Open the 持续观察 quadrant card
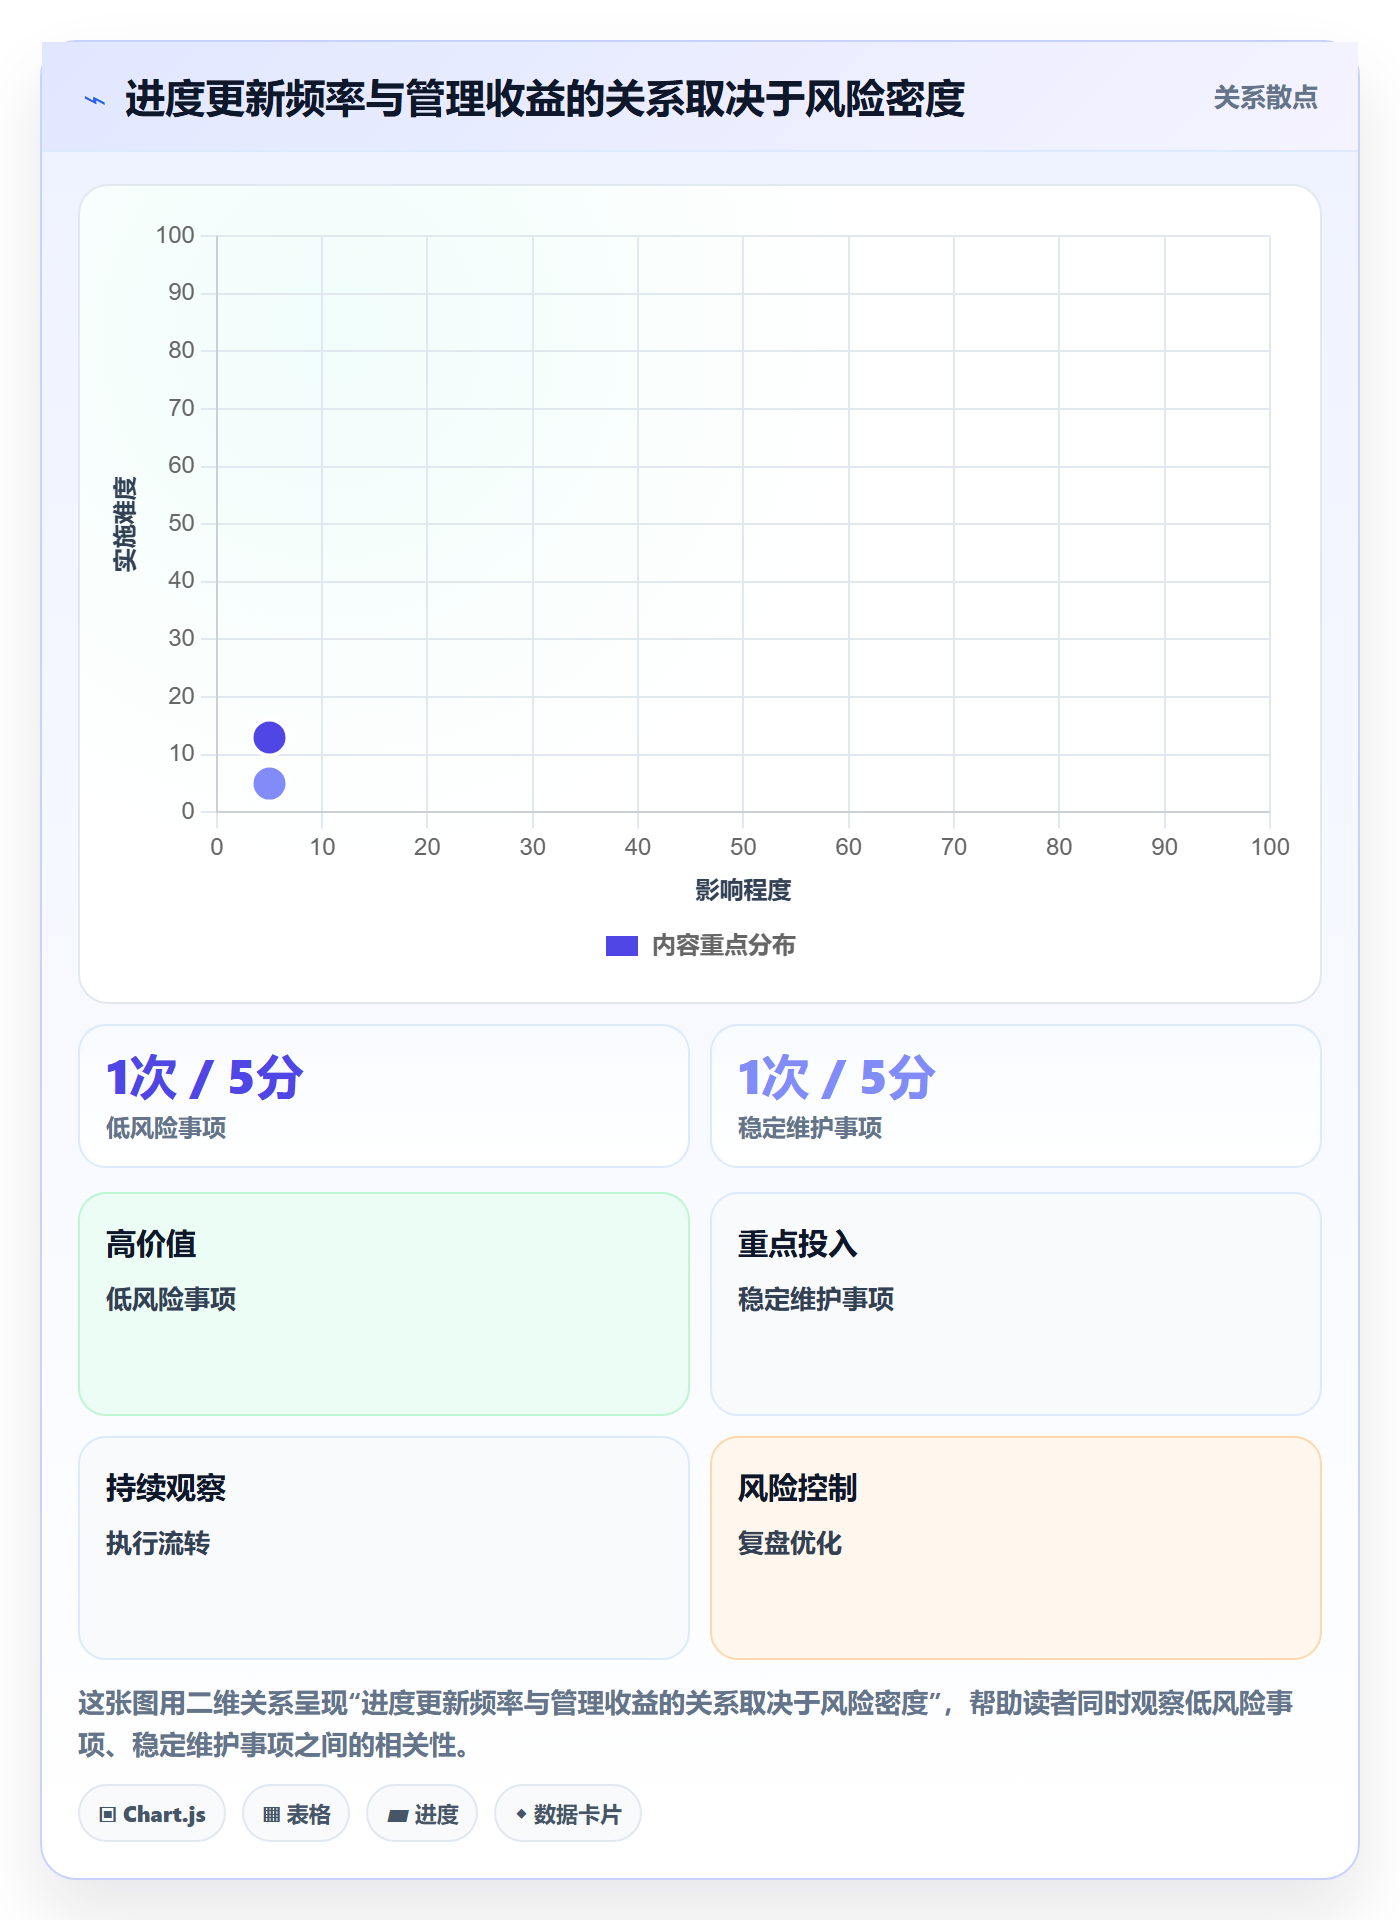This screenshot has height=1920, width=1400. pos(384,1548)
